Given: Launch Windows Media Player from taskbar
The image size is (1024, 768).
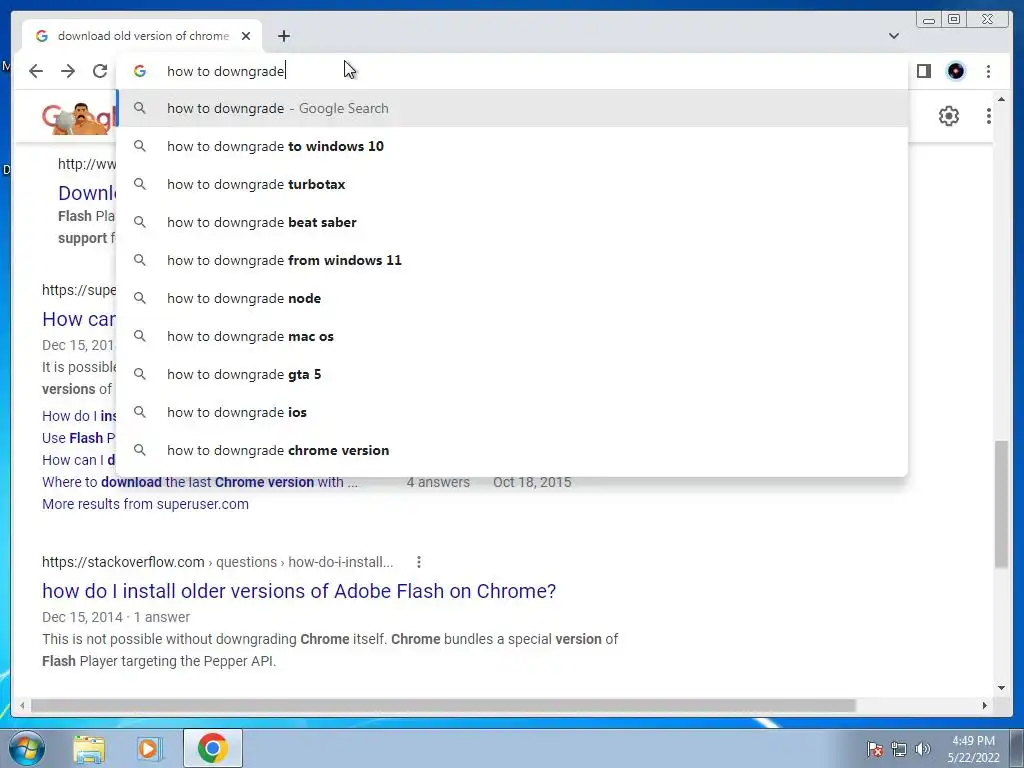Looking at the screenshot, I should 148,749.
